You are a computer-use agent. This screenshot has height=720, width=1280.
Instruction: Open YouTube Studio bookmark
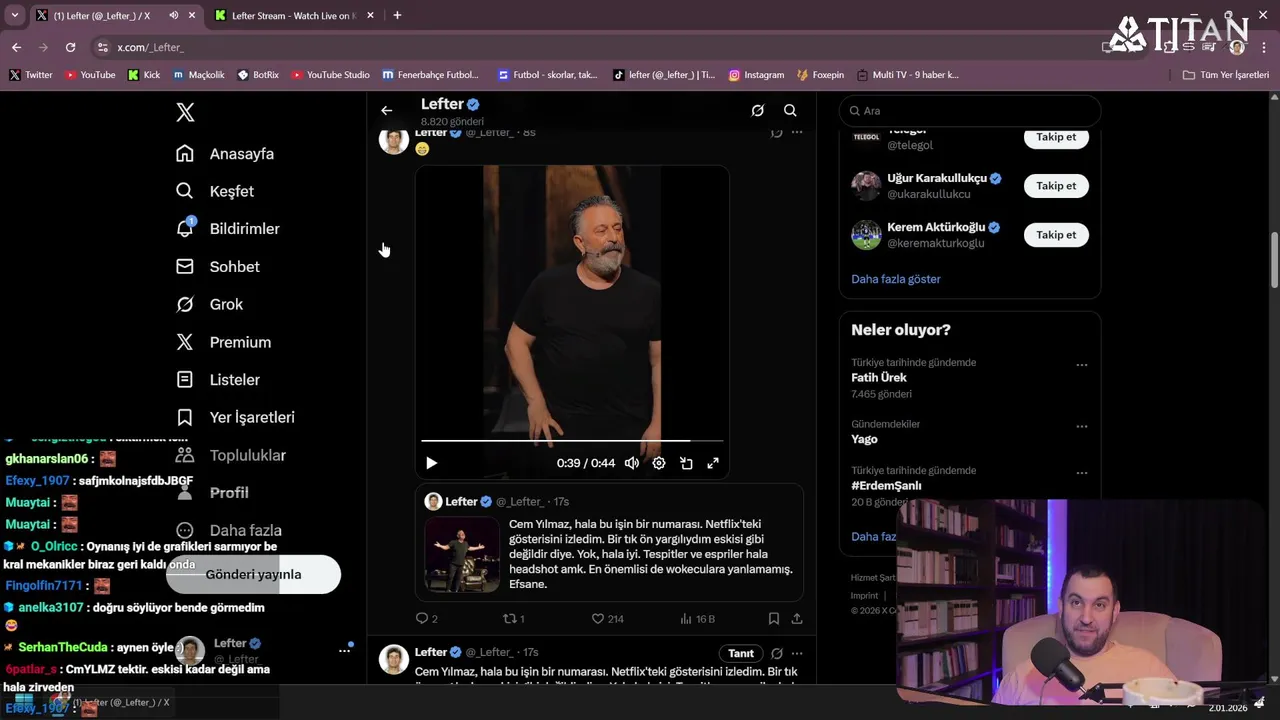(330, 75)
